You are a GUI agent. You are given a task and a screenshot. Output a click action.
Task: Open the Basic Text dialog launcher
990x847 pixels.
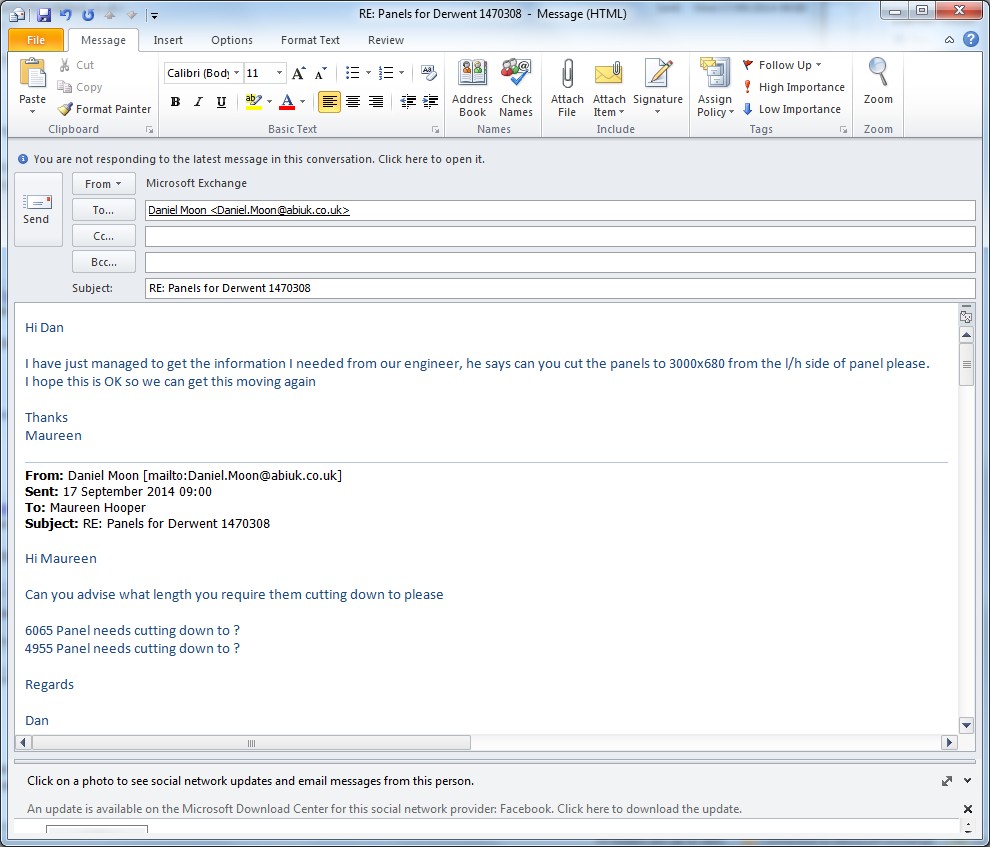point(435,129)
